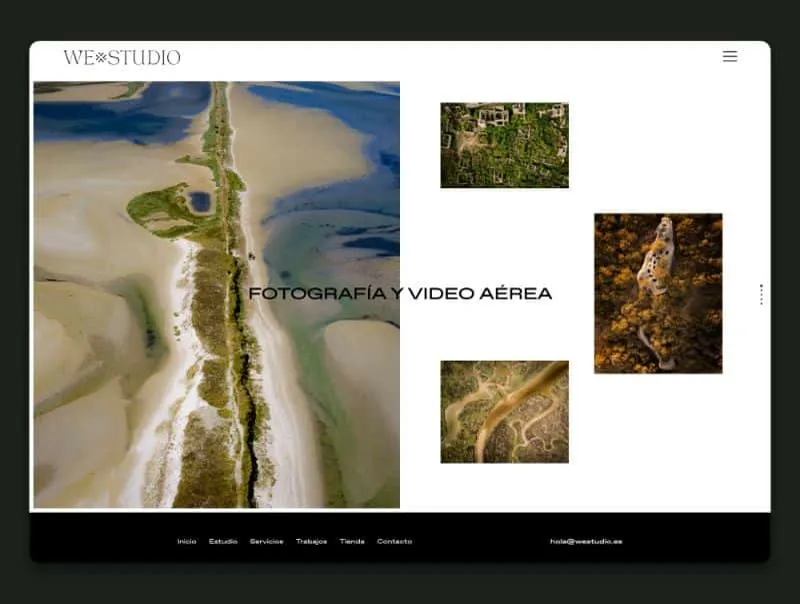The height and width of the screenshot is (604, 800).
Task: Open Trabajos from the footer navigation
Action: pos(311,541)
